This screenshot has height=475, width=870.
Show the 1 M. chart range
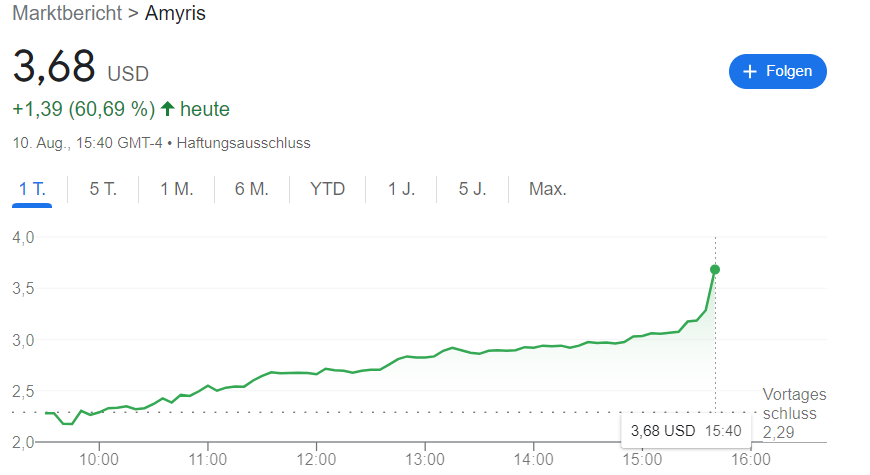point(177,189)
